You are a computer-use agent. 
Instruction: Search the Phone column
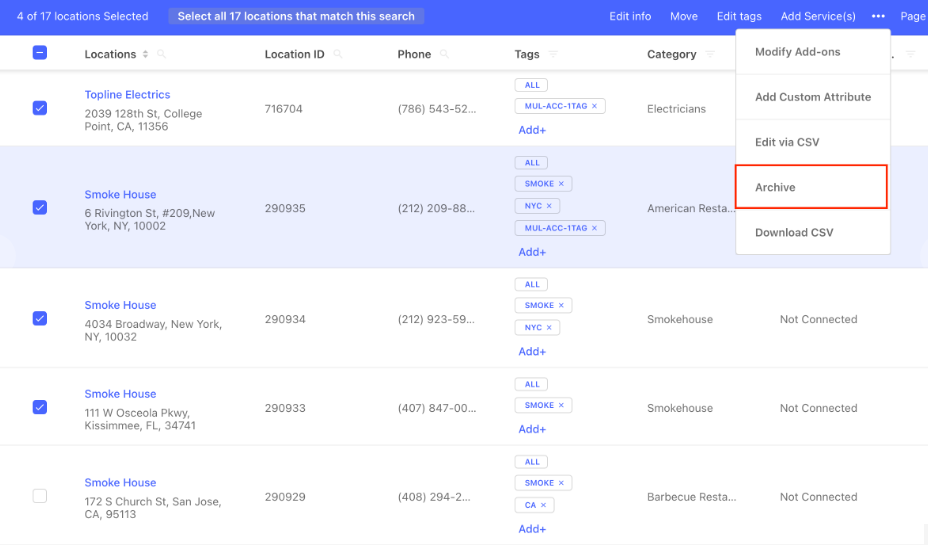(x=444, y=54)
